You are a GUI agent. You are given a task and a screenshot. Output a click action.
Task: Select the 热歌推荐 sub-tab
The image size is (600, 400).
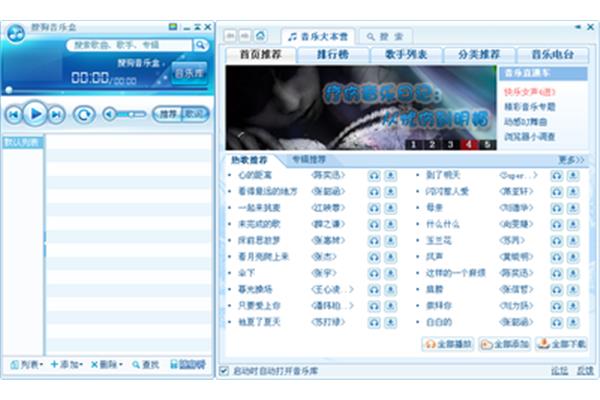coord(249,160)
